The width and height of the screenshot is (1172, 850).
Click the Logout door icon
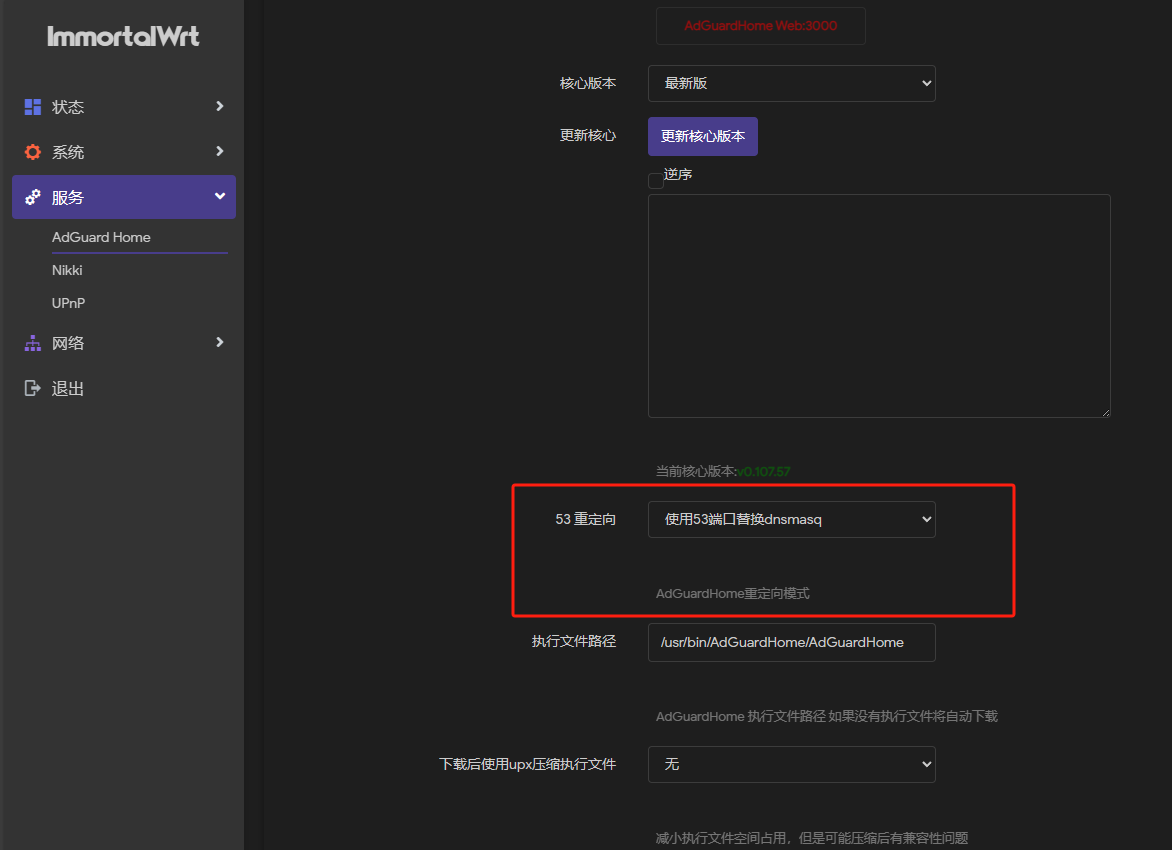point(33,388)
